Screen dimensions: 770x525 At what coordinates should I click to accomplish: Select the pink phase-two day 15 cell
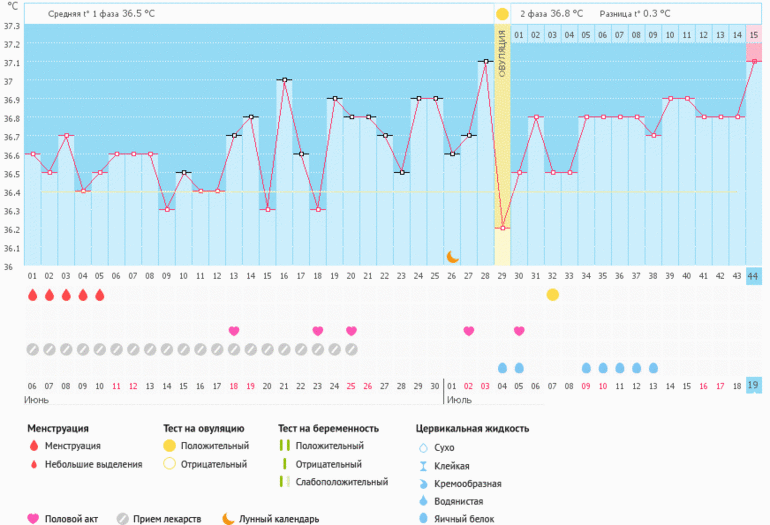pyautogui.click(x=753, y=35)
